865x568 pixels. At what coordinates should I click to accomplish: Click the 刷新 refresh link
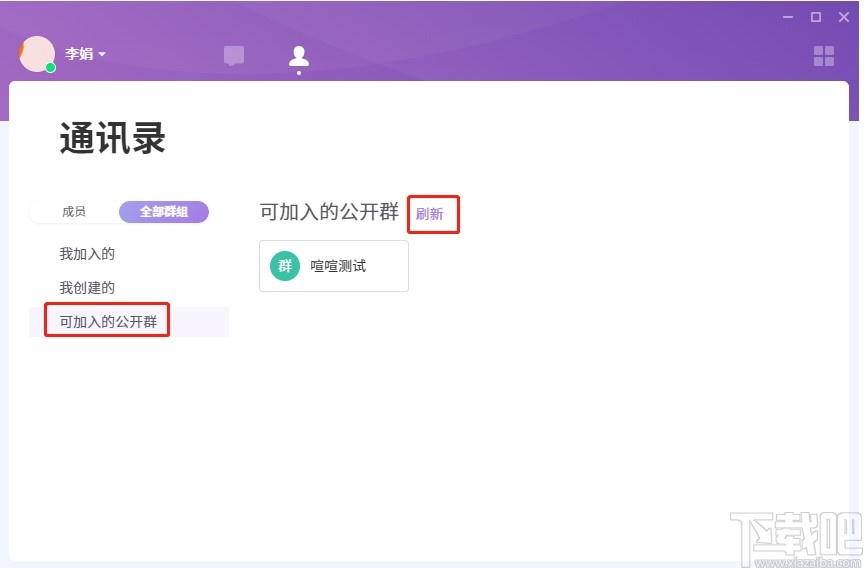pos(430,214)
